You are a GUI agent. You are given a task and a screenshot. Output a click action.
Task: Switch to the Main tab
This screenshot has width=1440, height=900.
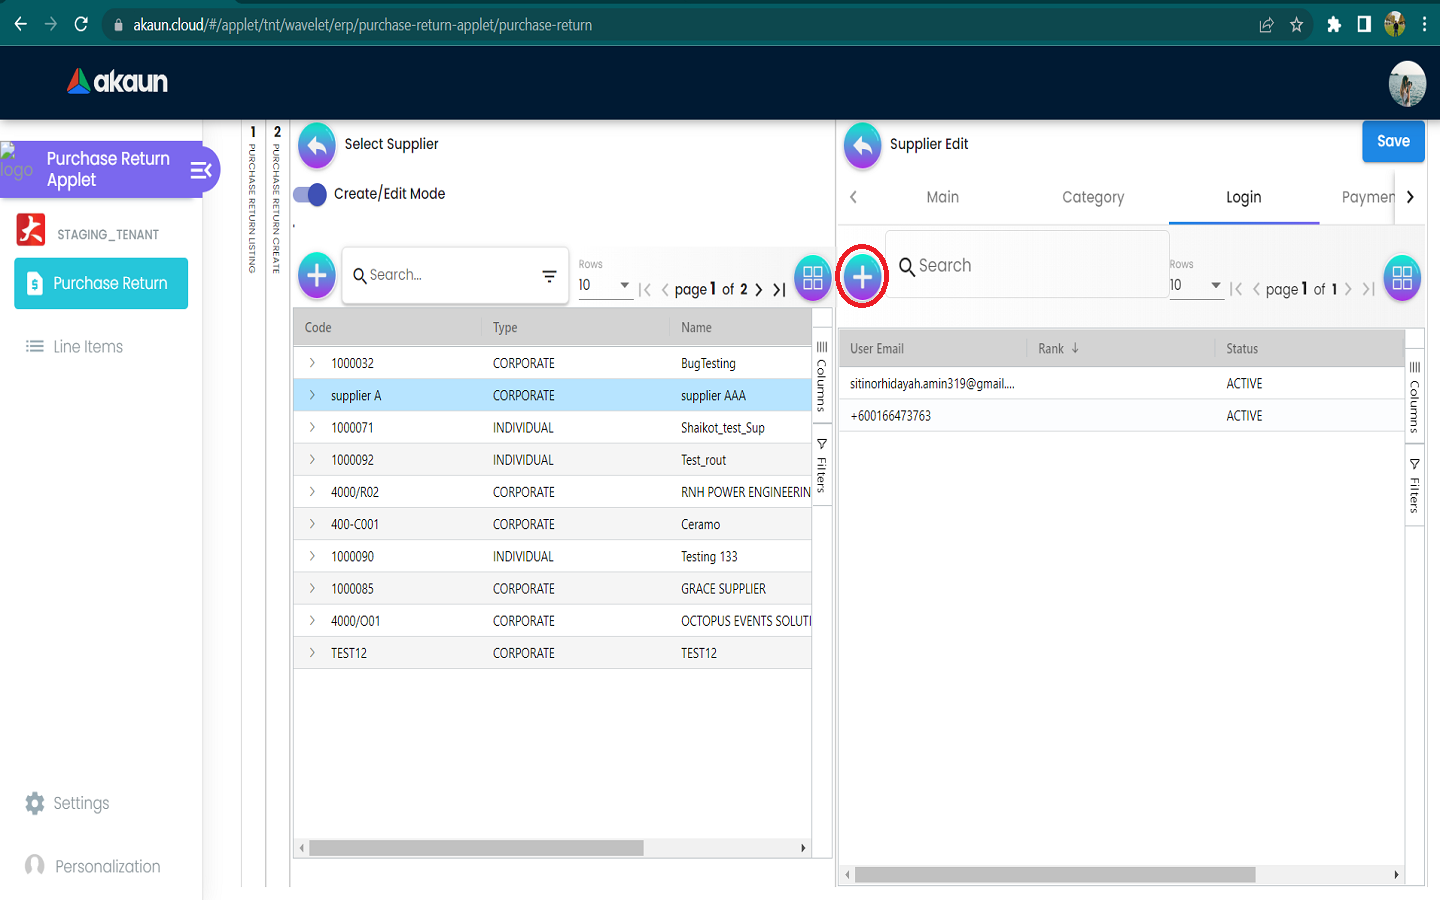942,197
